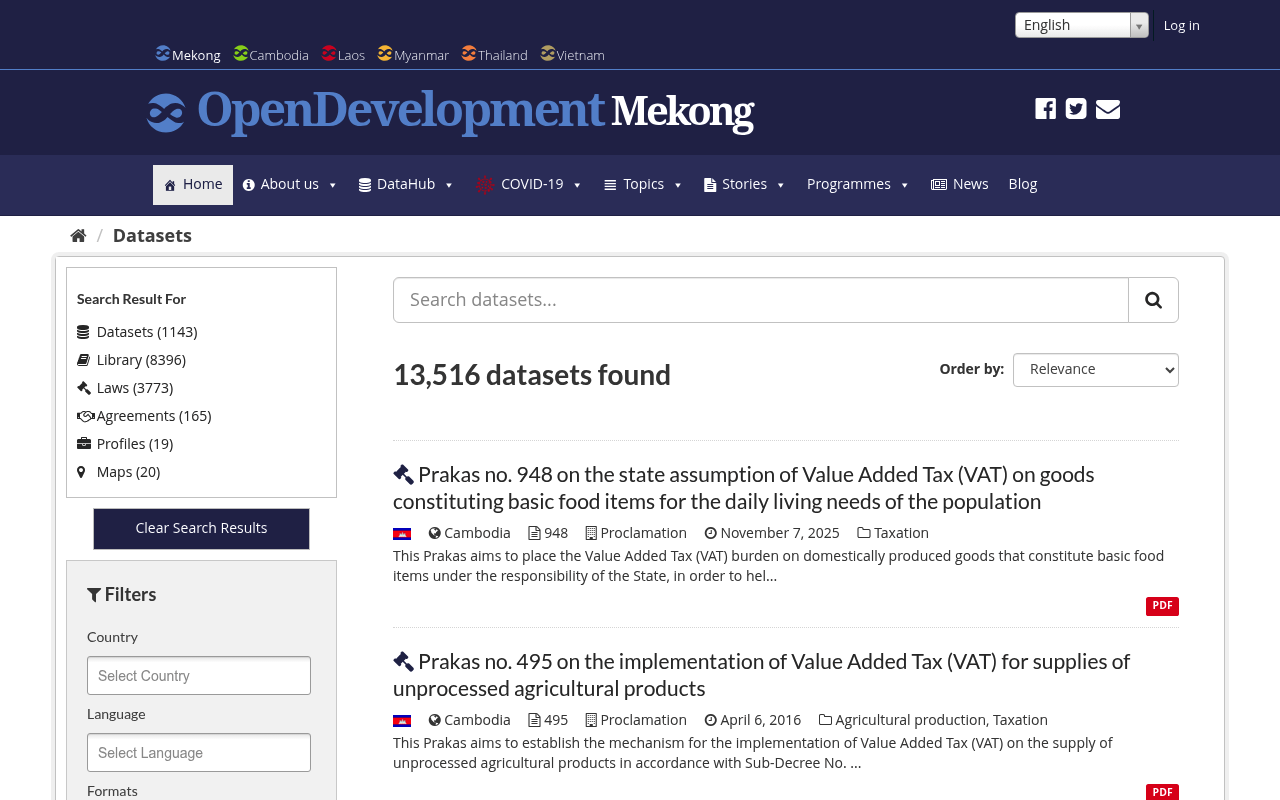The height and width of the screenshot is (800, 1280).
Task: Expand the COVID-19 menu
Action: click(x=529, y=185)
